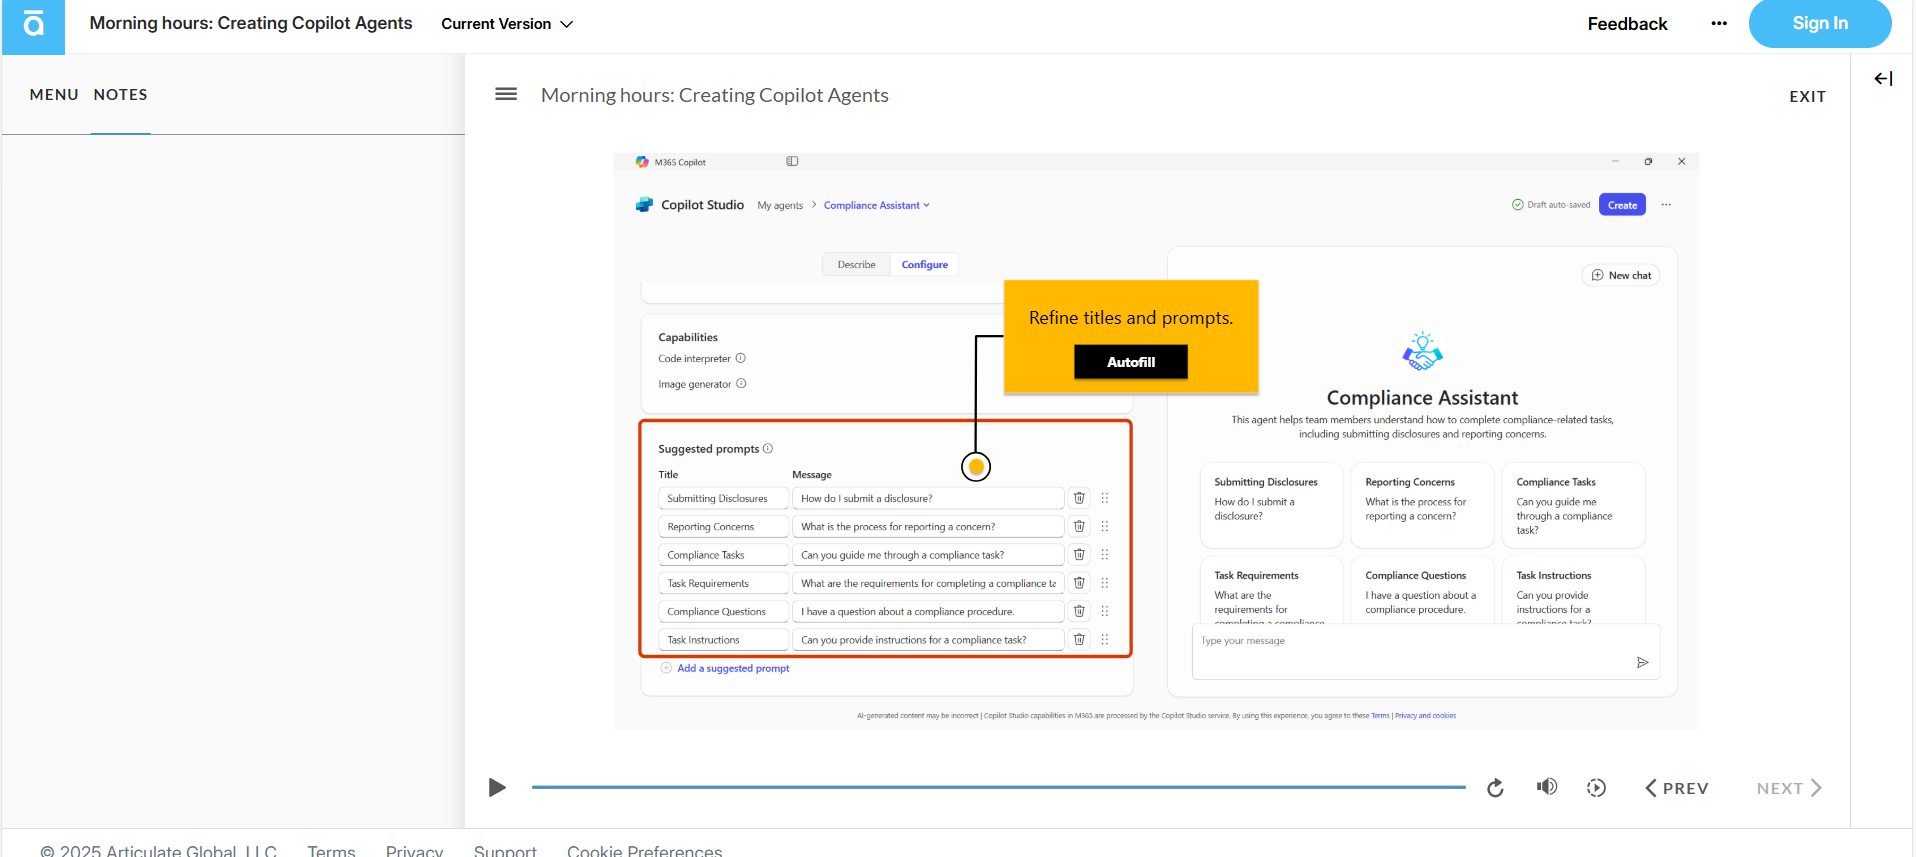Open the more options ellipsis in the header
The height and width of the screenshot is (857, 1916).
click(x=1719, y=24)
